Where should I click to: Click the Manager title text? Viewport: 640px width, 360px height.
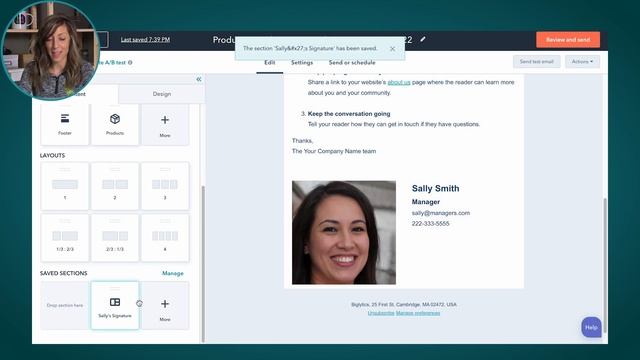(426, 202)
